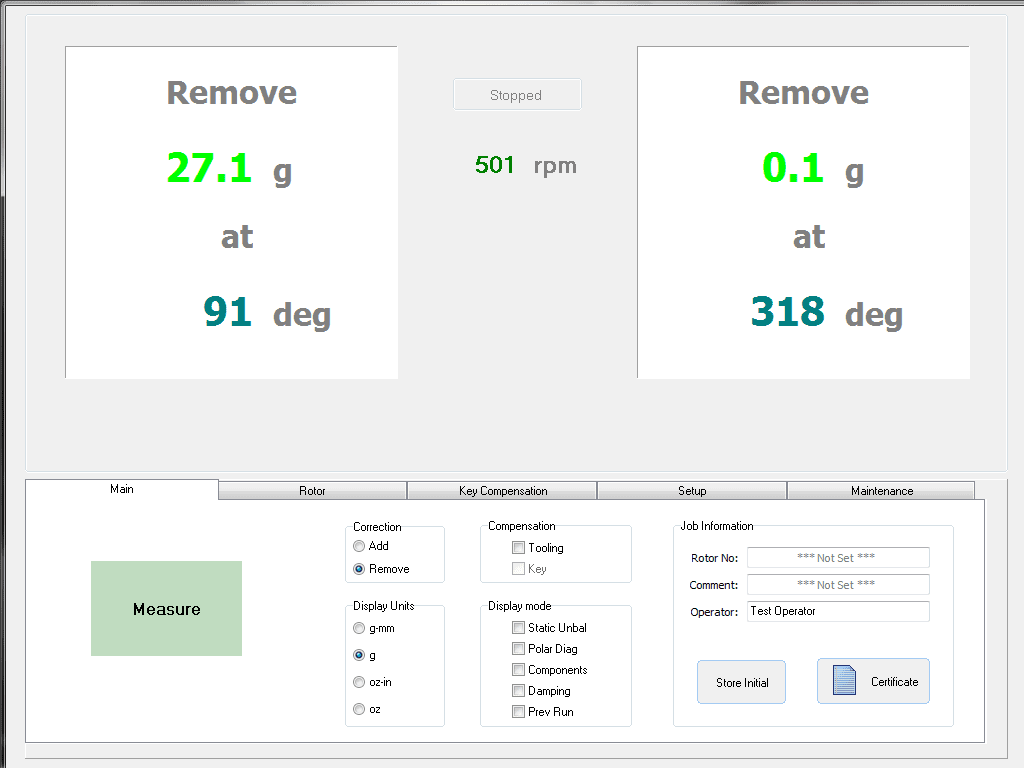The height and width of the screenshot is (768, 1024).
Task: Select the Remove correction radio button
Action: point(359,569)
